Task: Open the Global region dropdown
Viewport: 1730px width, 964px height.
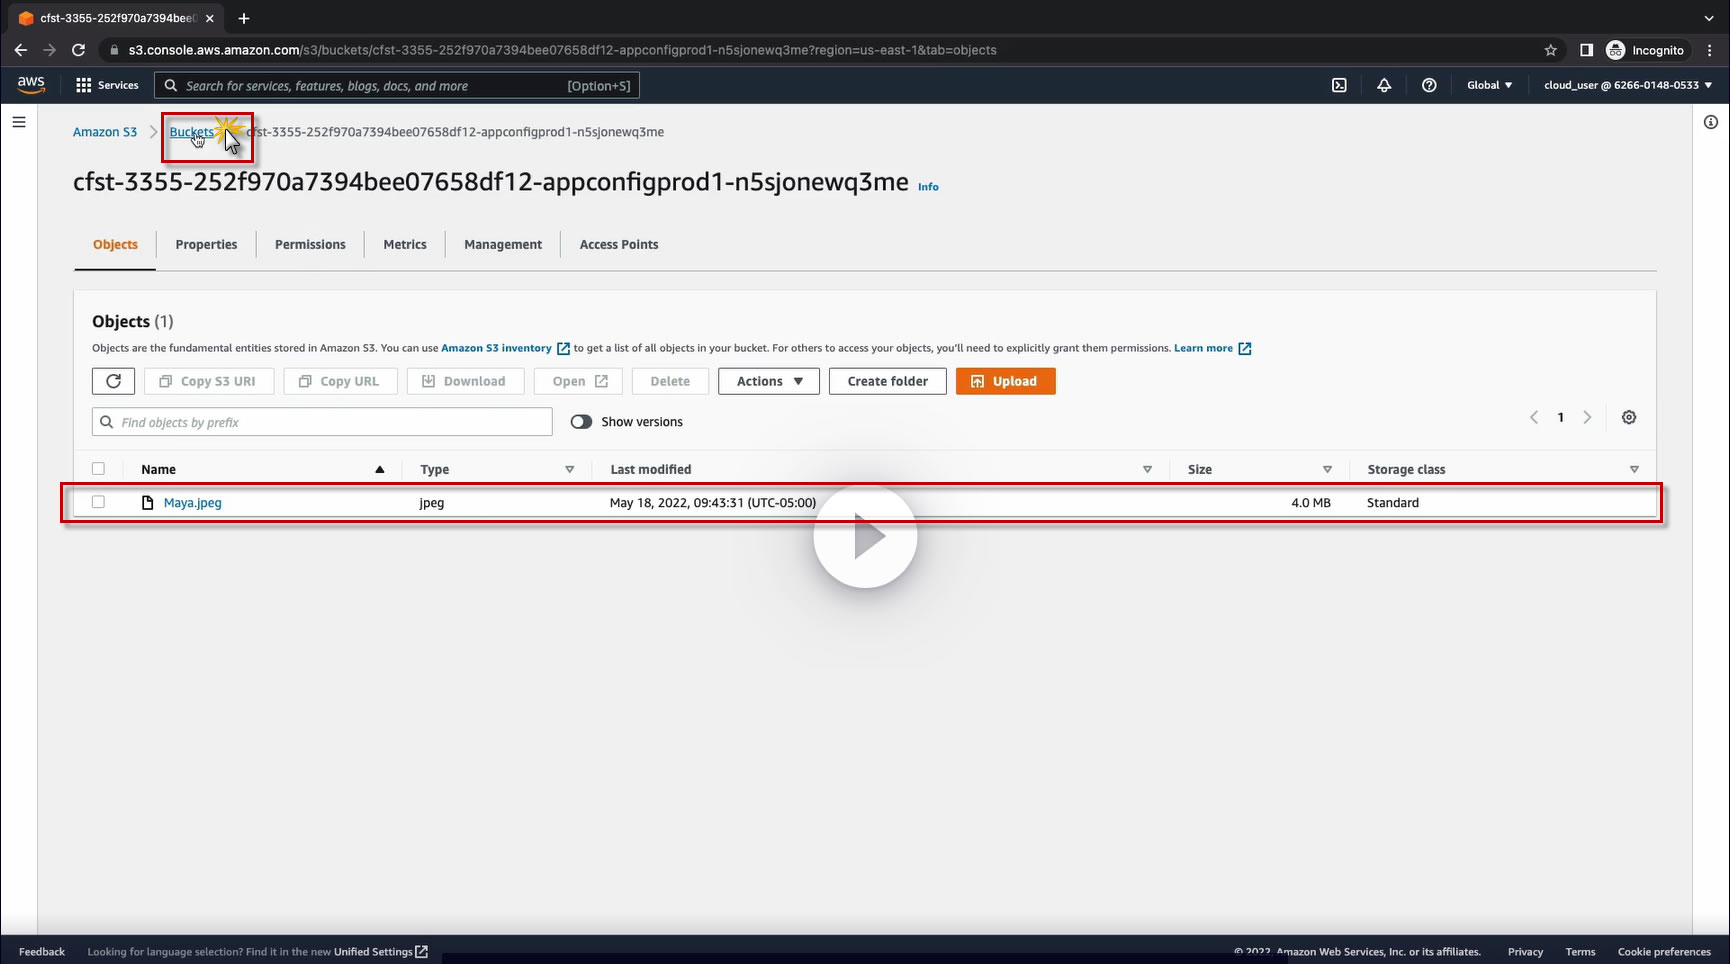Action: point(1489,85)
